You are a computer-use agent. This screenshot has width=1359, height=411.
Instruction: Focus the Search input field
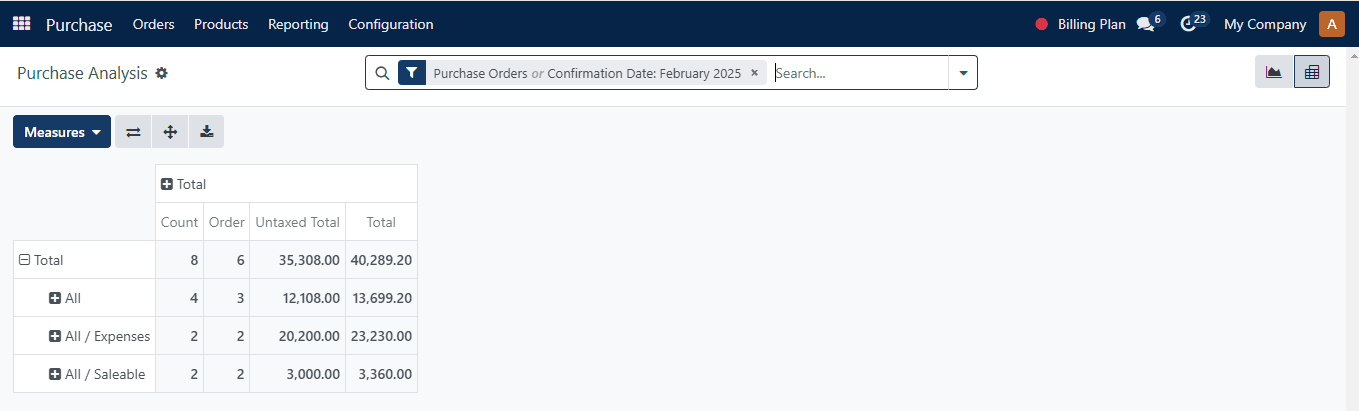859,73
